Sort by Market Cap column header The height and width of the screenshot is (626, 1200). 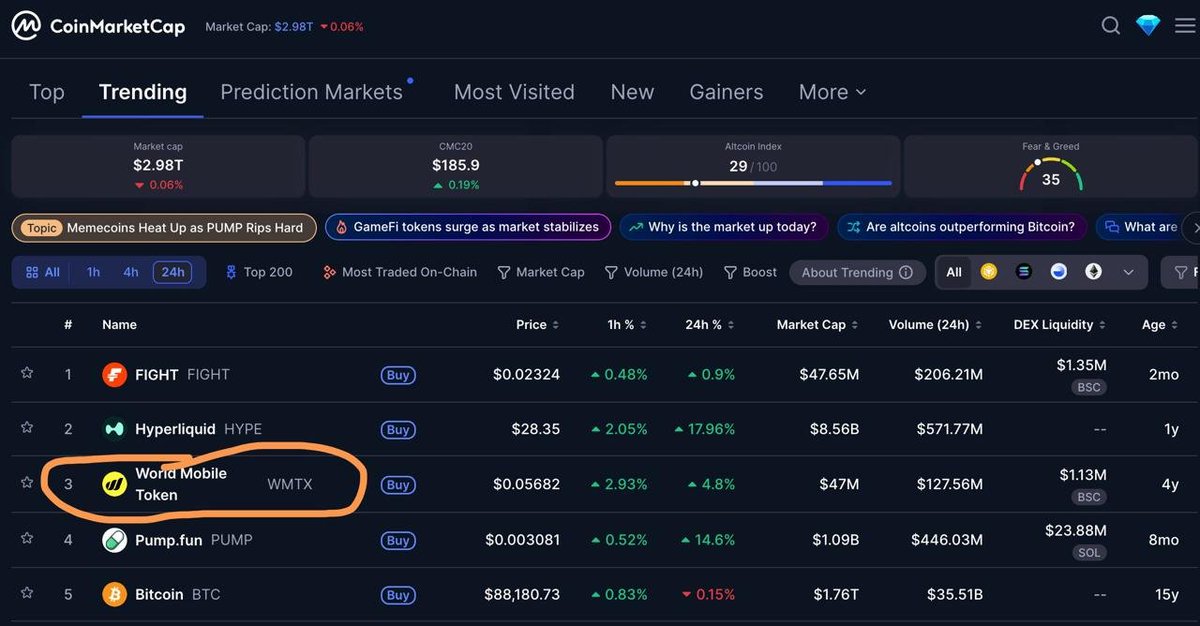818,325
